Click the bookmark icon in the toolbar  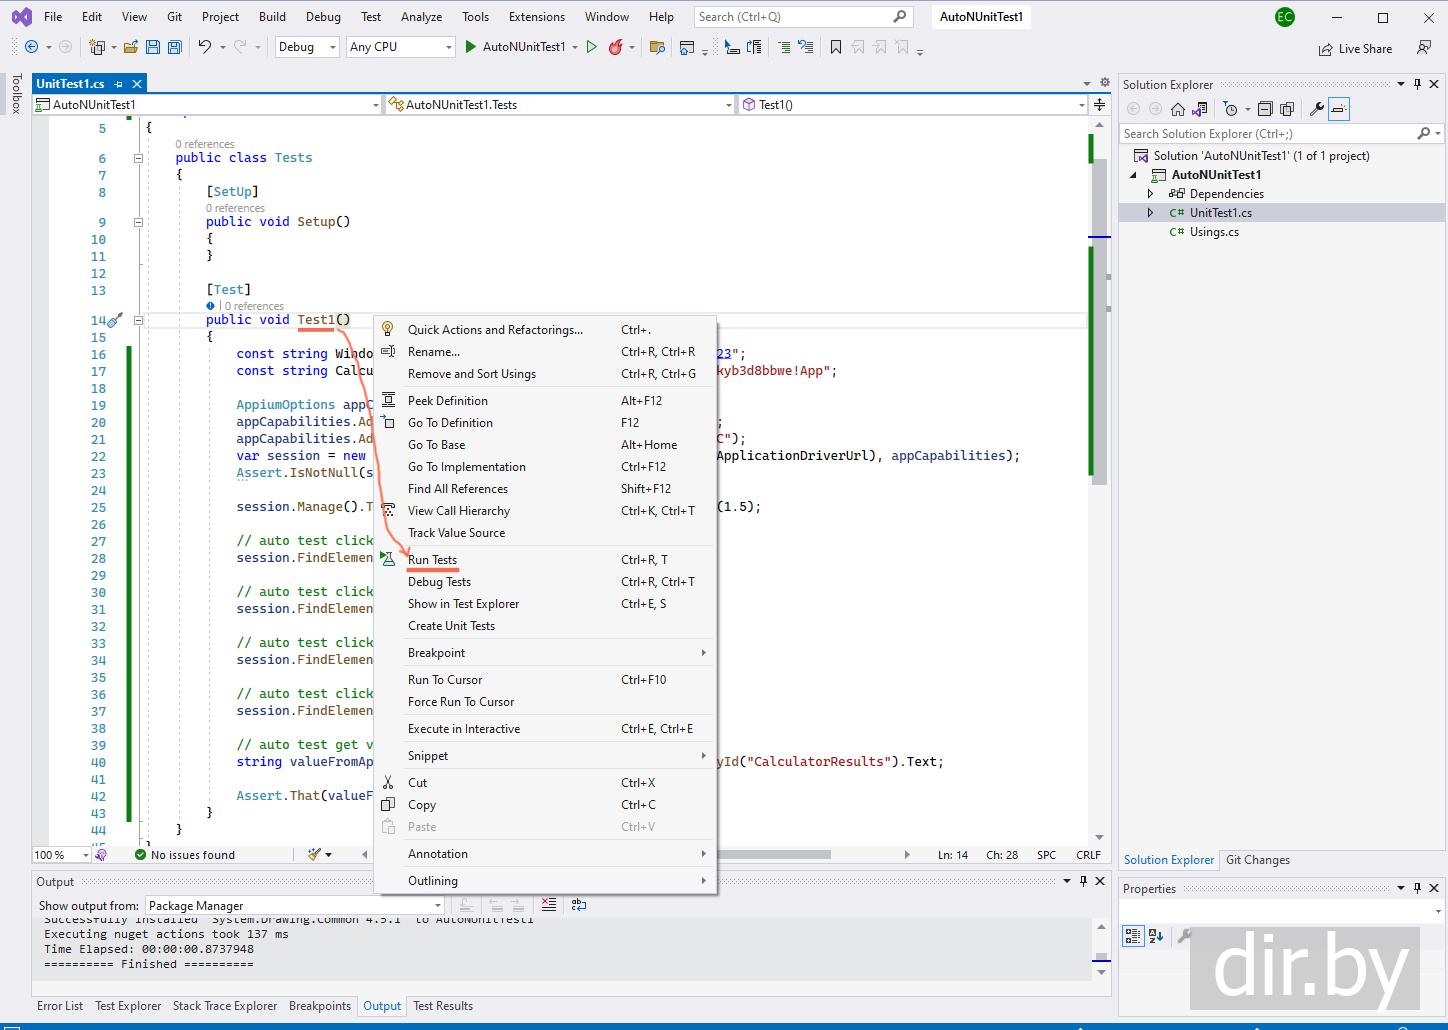(836, 47)
